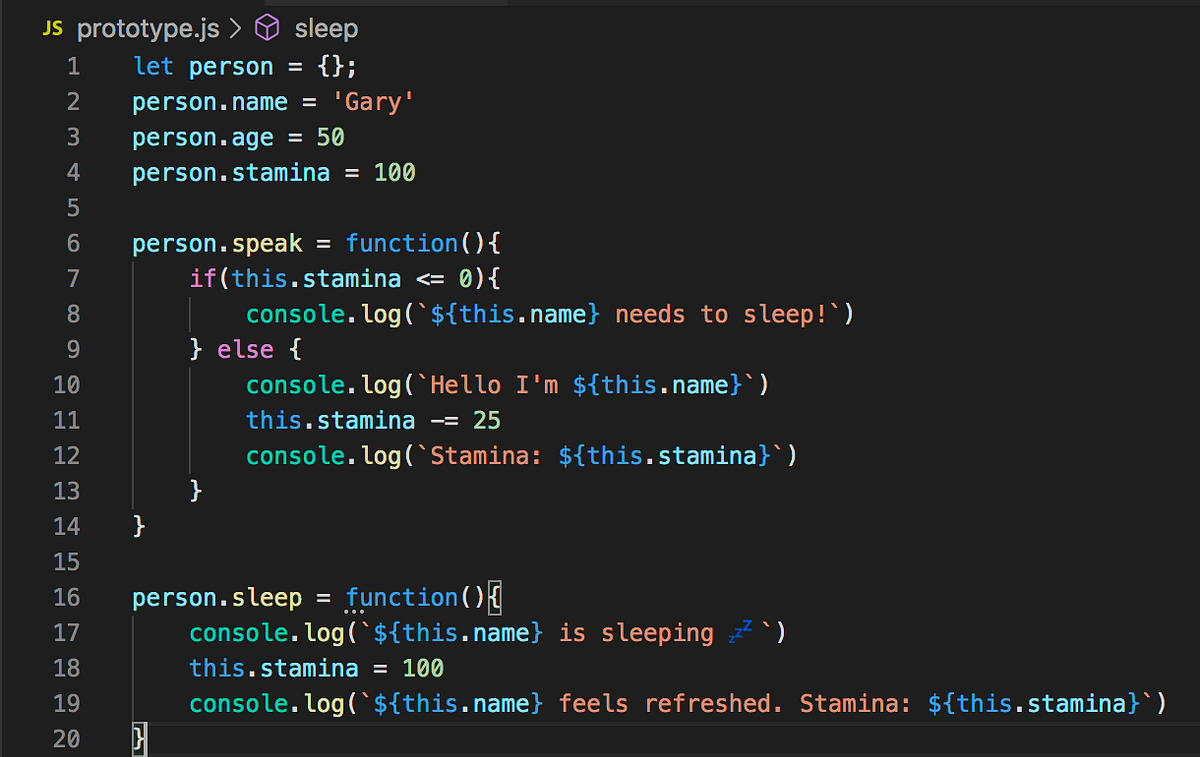Click line number 16
The height and width of the screenshot is (757, 1200).
(x=66, y=597)
